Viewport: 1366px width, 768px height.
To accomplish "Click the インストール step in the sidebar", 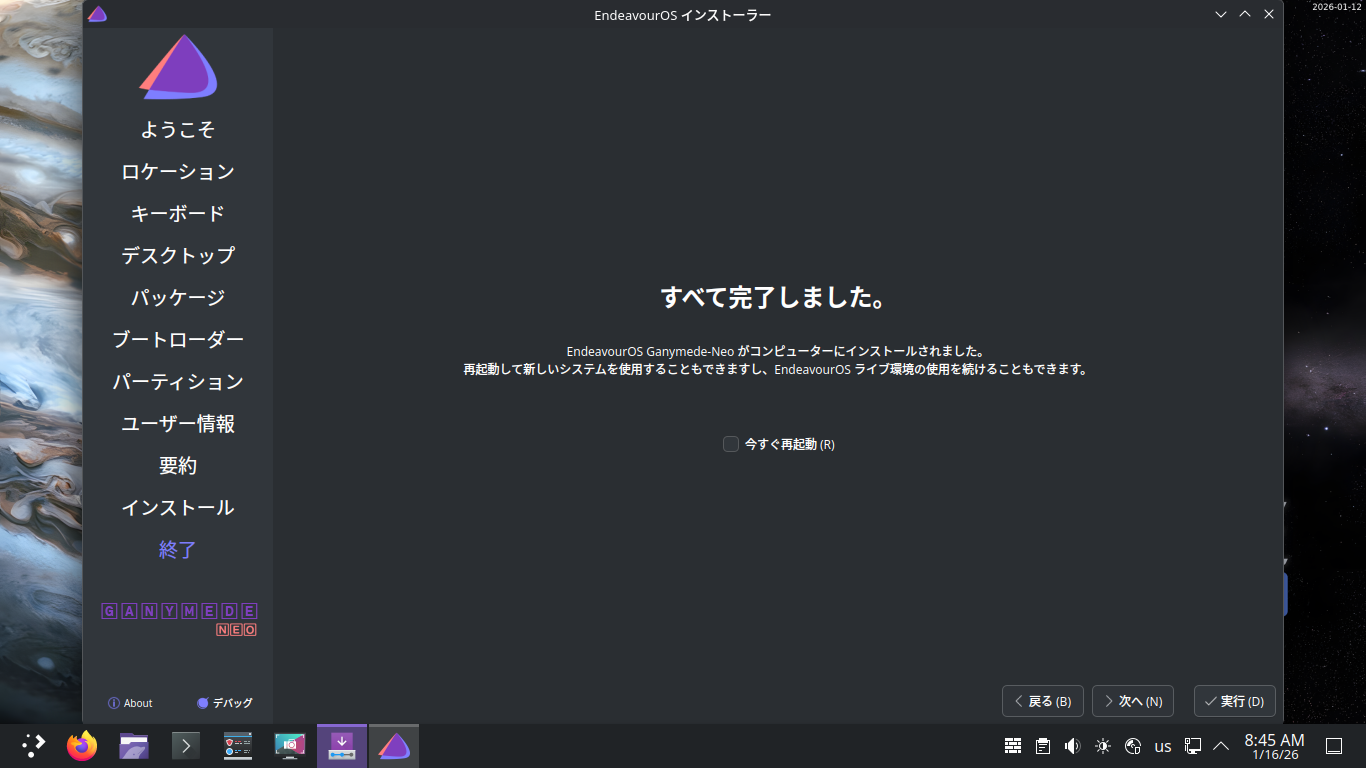I will [178, 508].
